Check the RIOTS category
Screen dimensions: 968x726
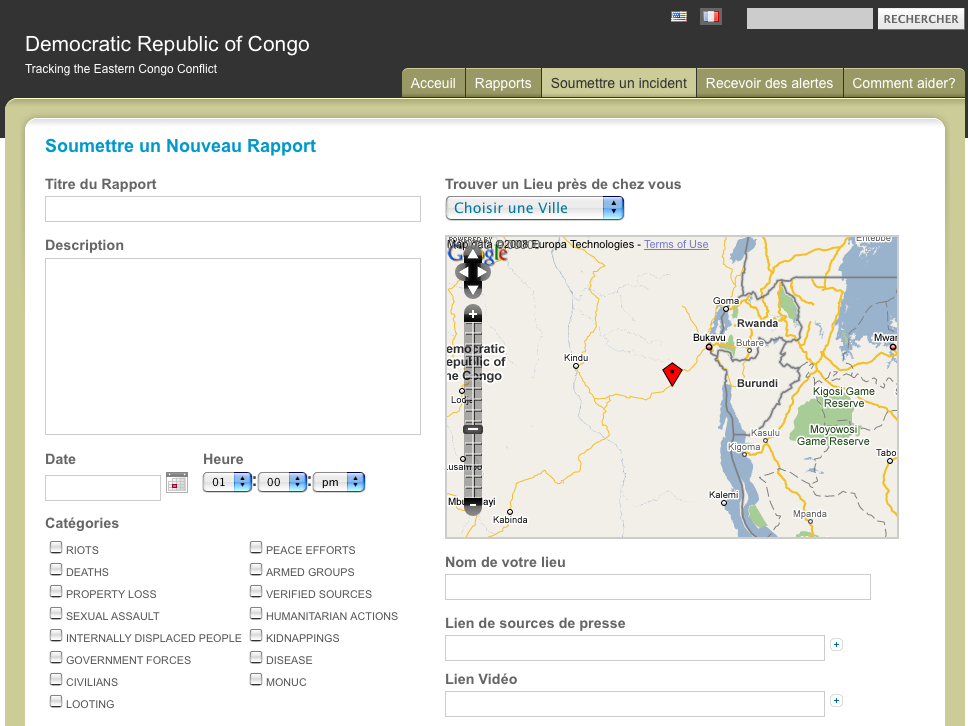pyautogui.click(x=57, y=548)
